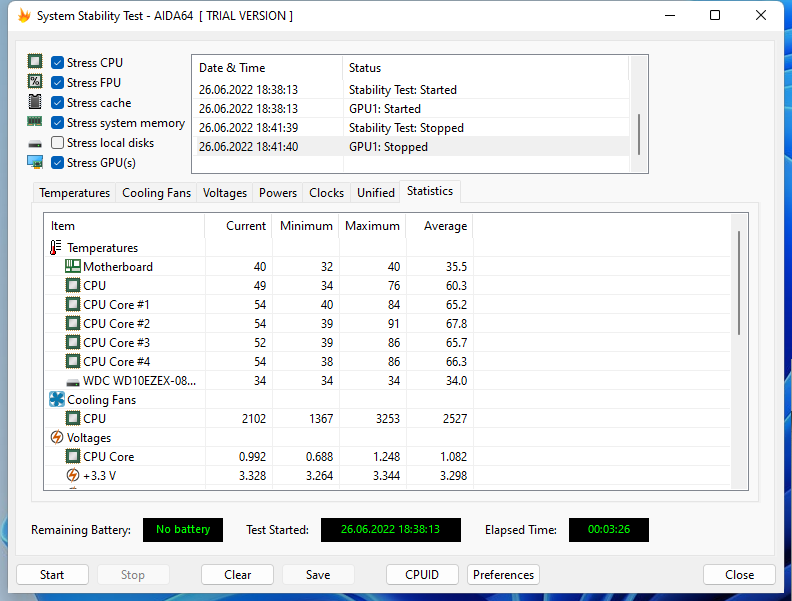Image resolution: width=792 pixels, height=601 pixels.
Task: Click the Item column header
Action: click(124, 226)
